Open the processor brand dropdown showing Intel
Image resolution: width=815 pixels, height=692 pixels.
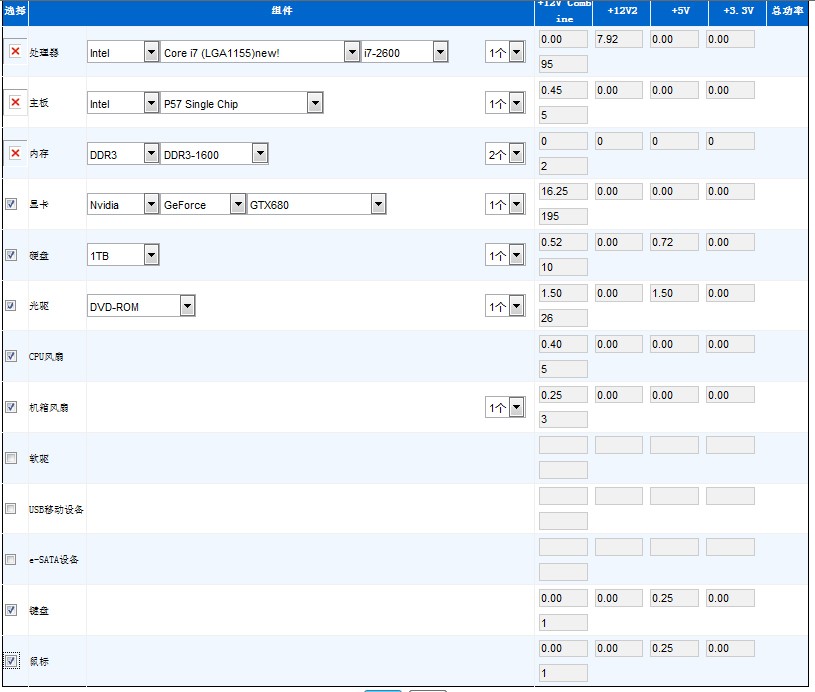pos(123,52)
